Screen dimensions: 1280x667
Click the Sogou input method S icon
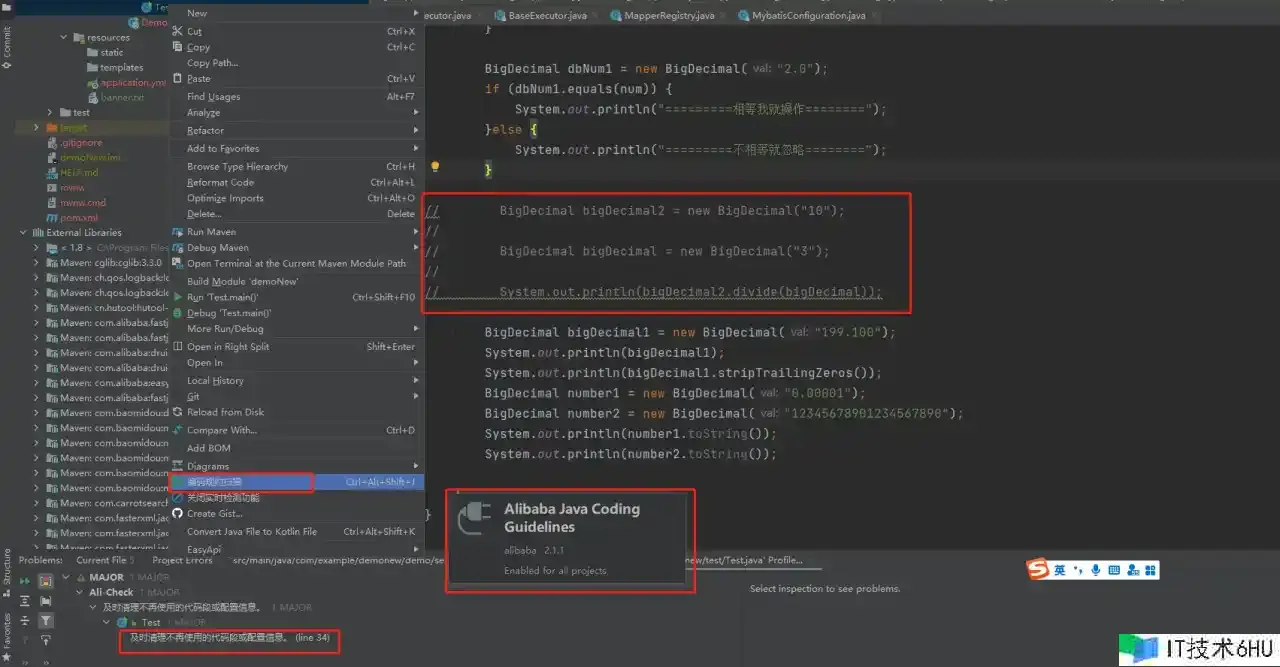click(1037, 570)
